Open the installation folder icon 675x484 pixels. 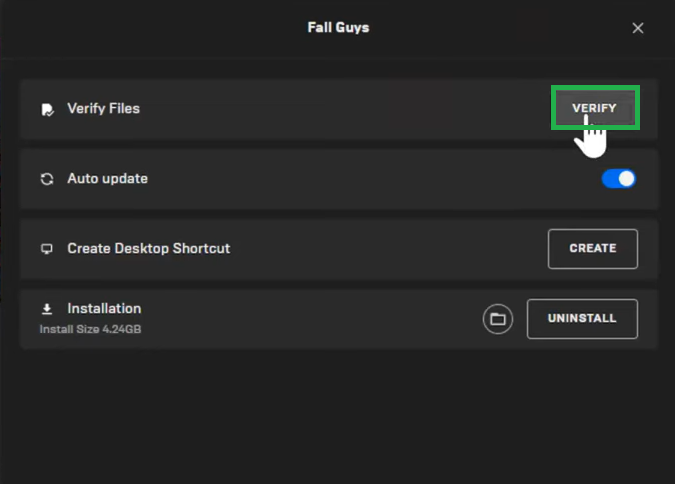click(498, 319)
